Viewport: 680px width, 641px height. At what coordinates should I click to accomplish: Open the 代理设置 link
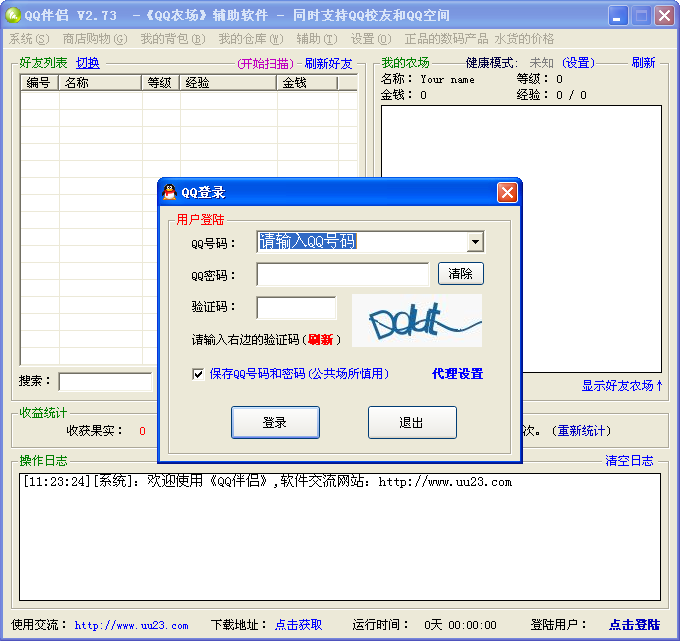pos(458,374)
